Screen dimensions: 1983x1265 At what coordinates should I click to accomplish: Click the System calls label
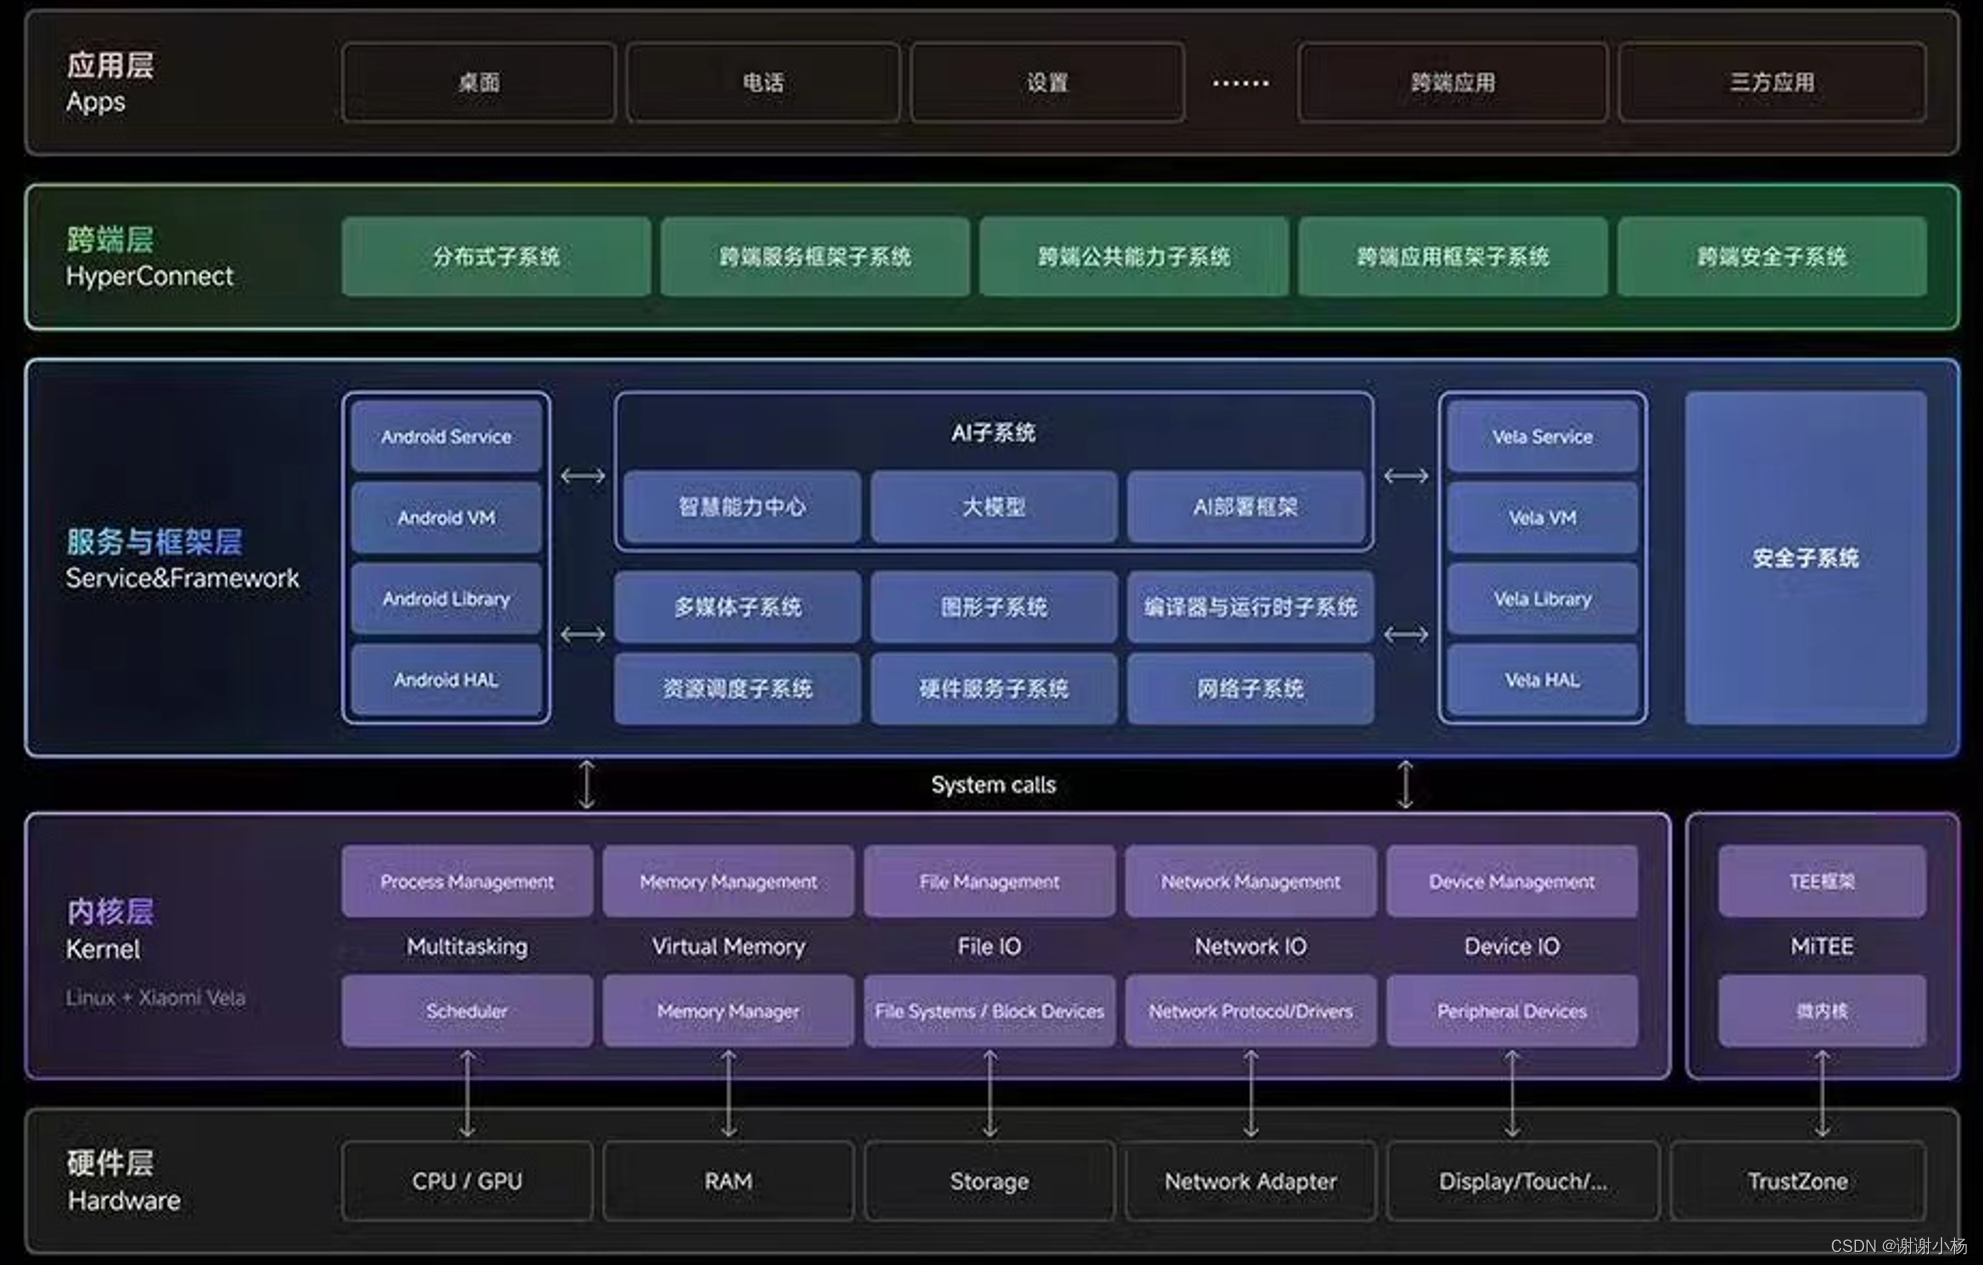pyautogui.click(x=993, y=785)
